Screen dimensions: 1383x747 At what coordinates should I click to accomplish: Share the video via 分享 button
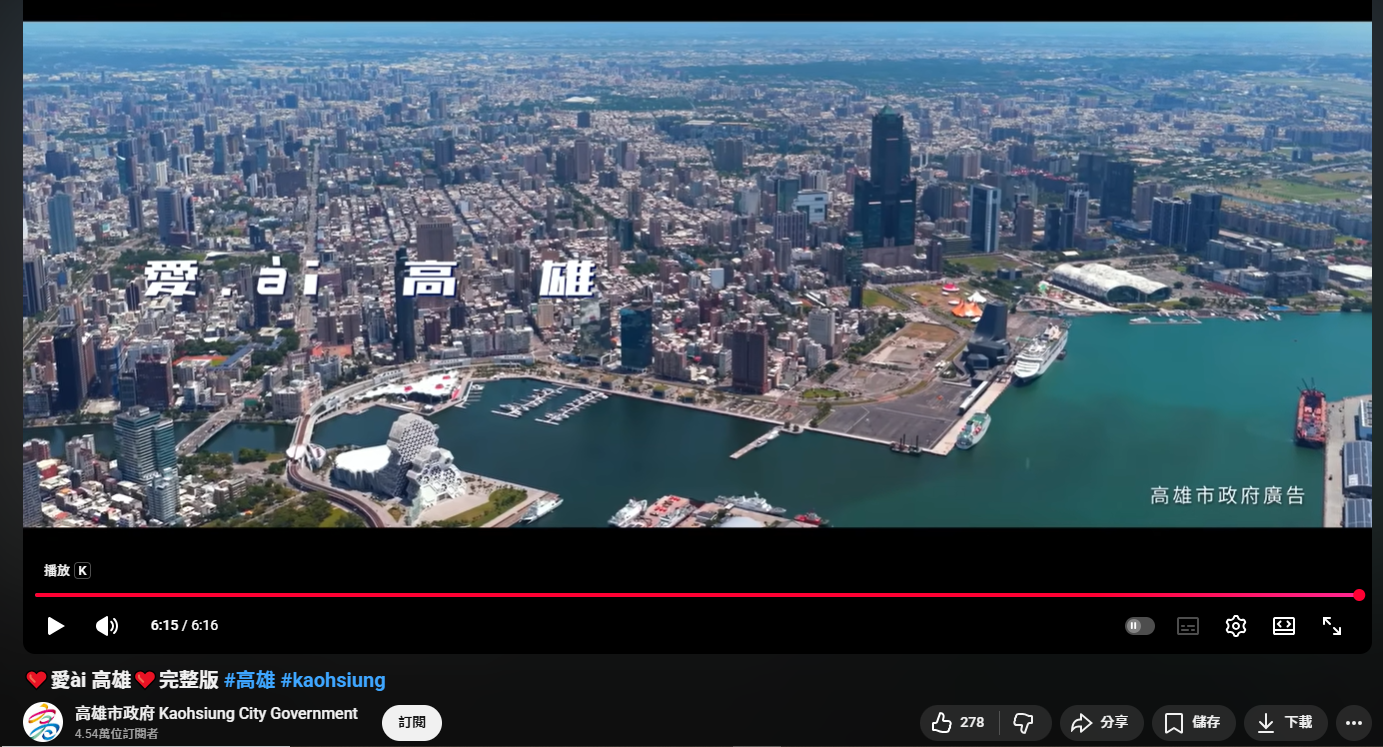pyautogui.click(x=1100, y=722)
